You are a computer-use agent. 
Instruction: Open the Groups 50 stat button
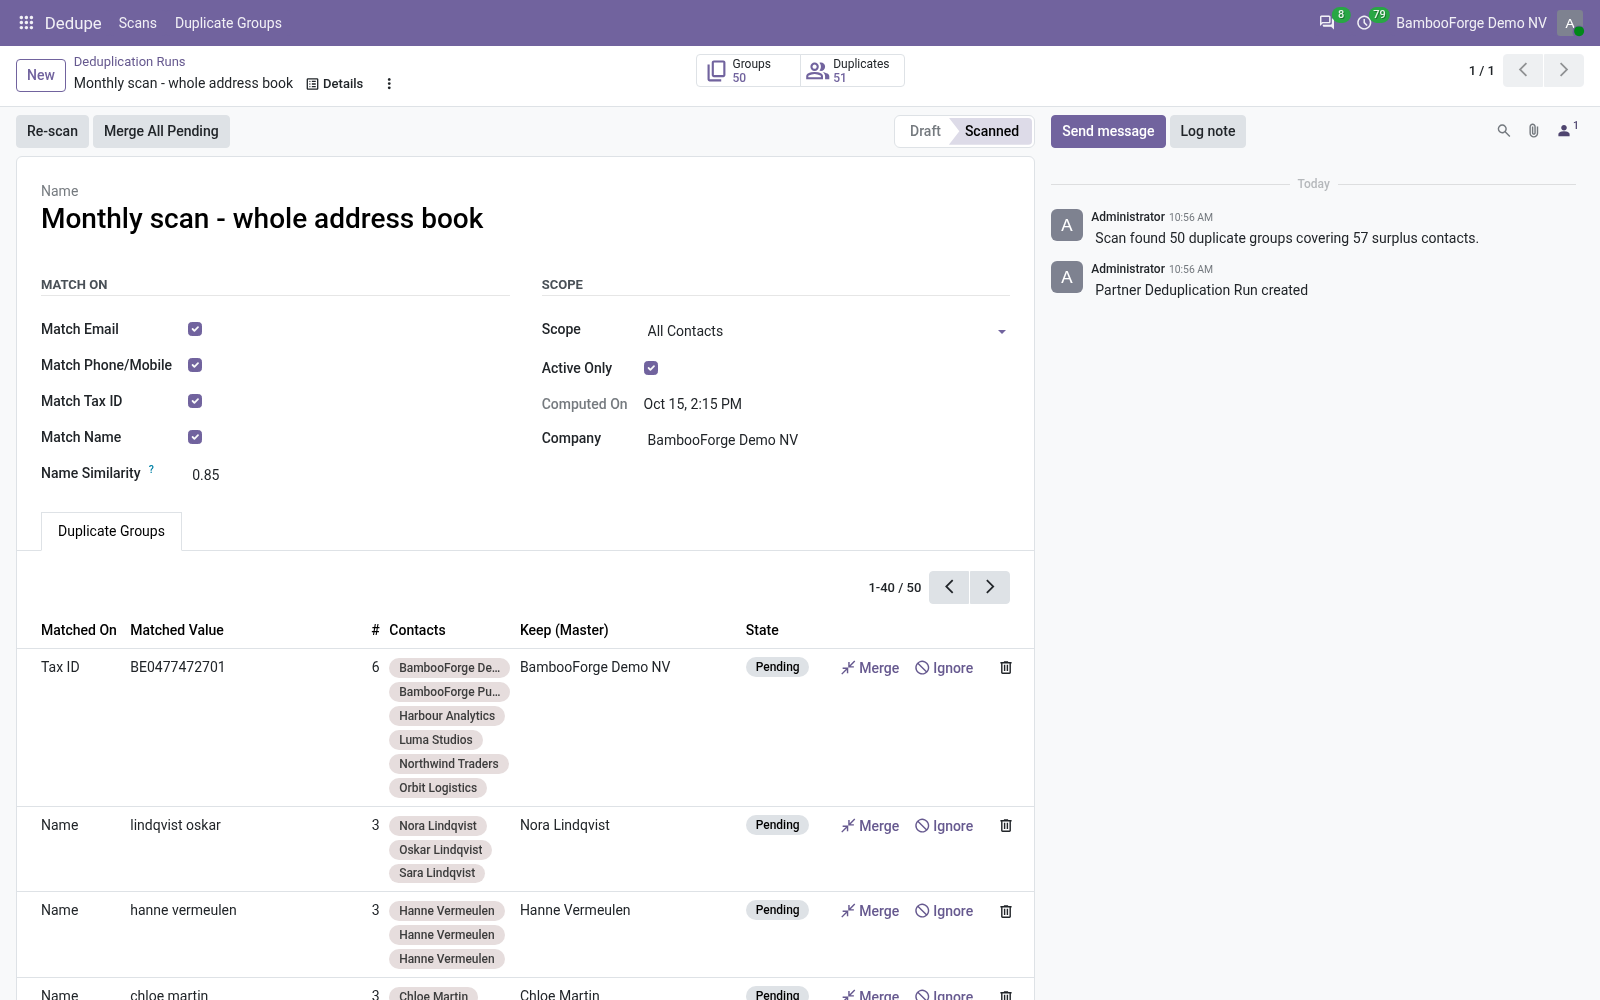[748, 70]
